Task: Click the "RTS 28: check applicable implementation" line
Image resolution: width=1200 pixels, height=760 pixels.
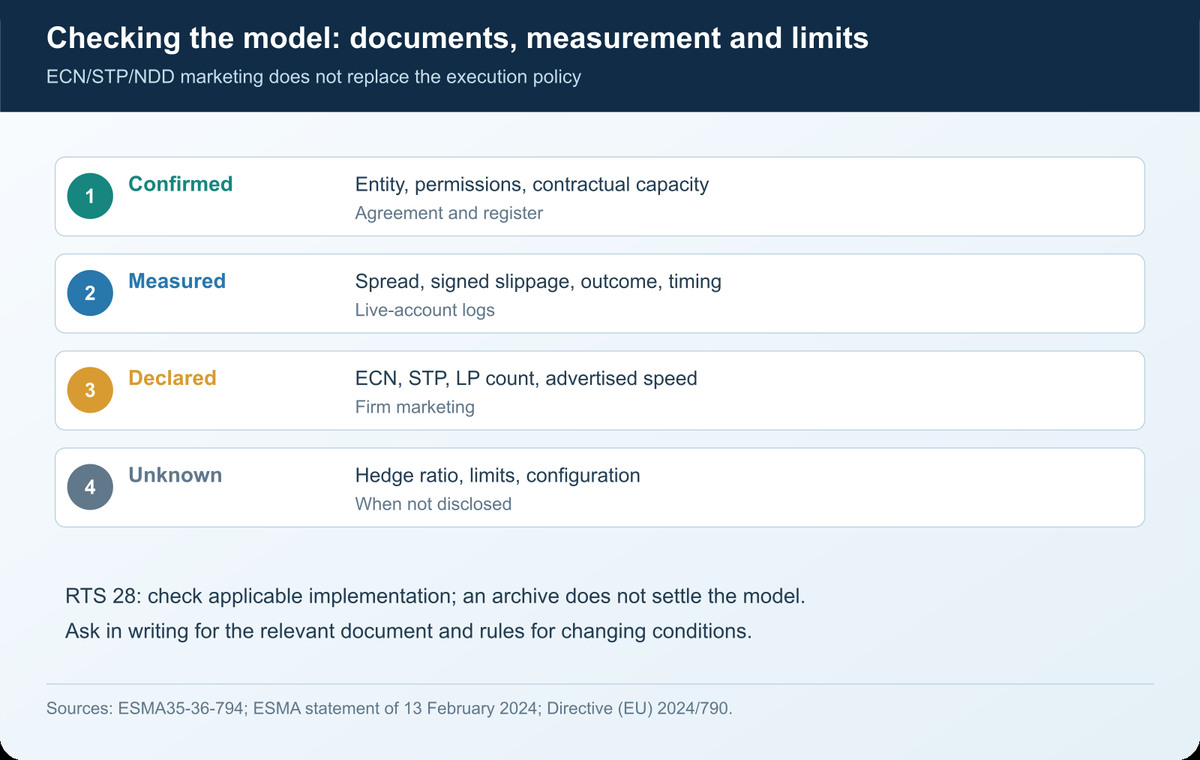Action: (x=435, y=596)
